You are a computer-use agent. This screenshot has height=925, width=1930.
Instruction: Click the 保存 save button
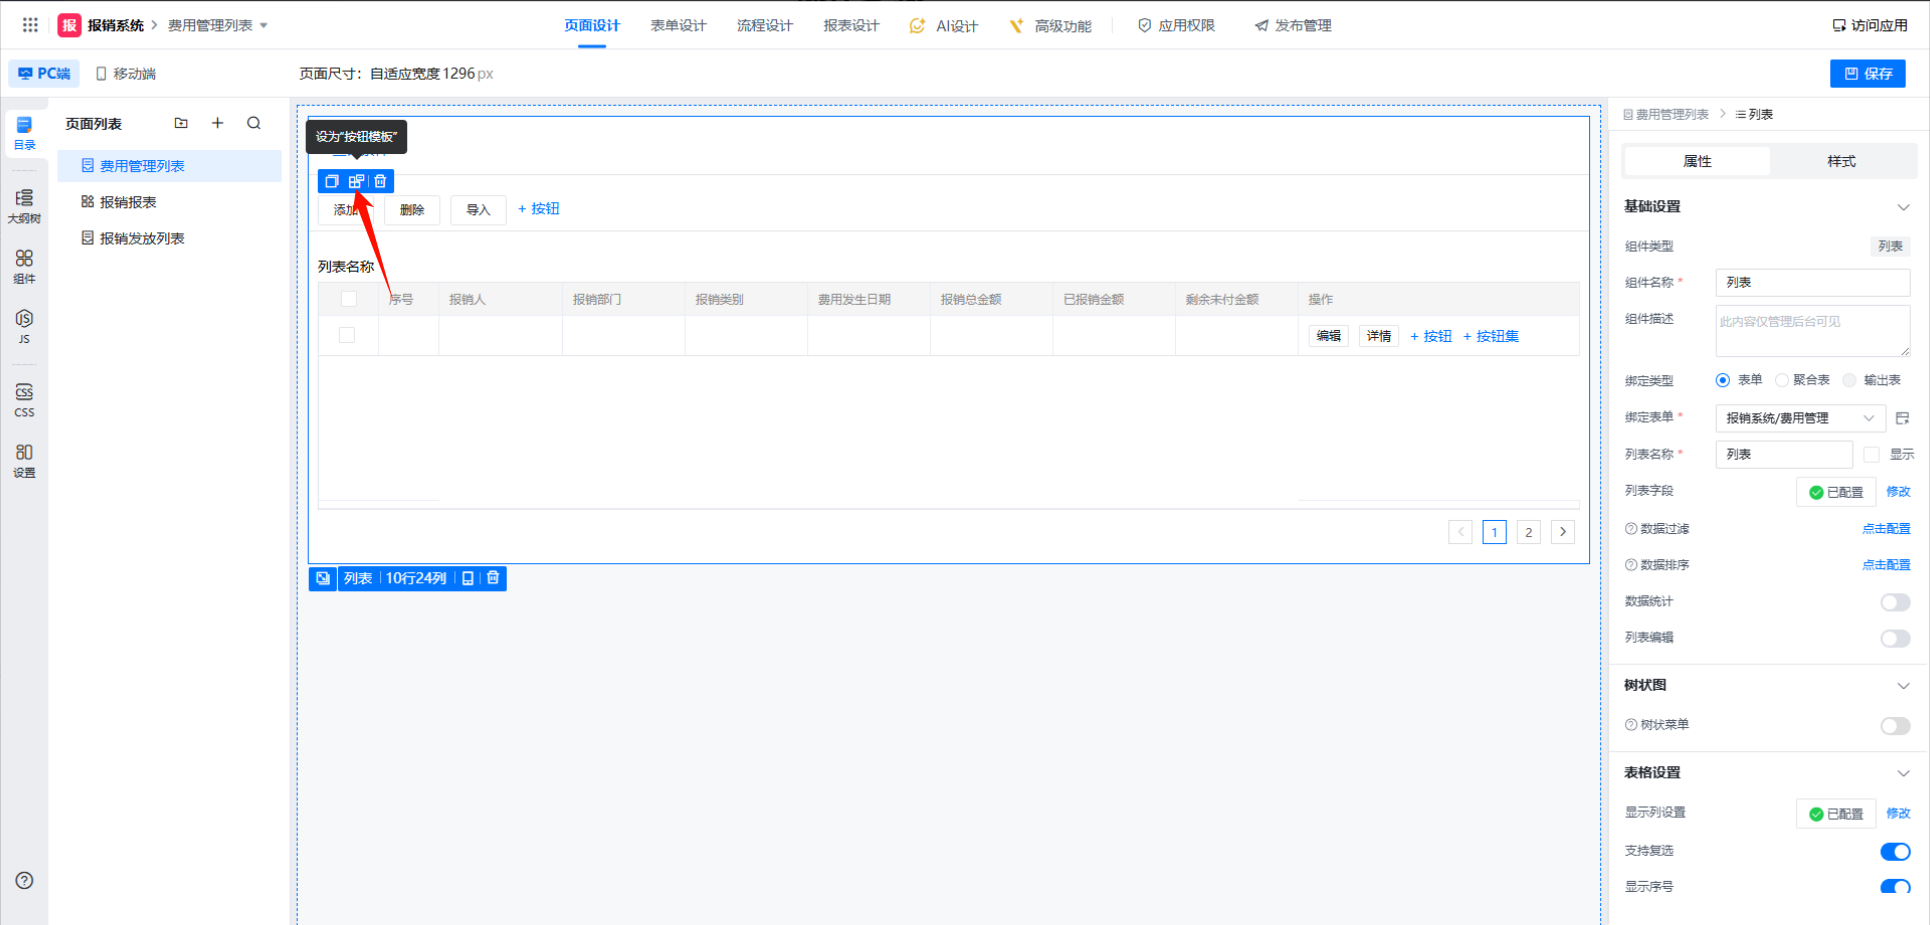(1867, 73)
